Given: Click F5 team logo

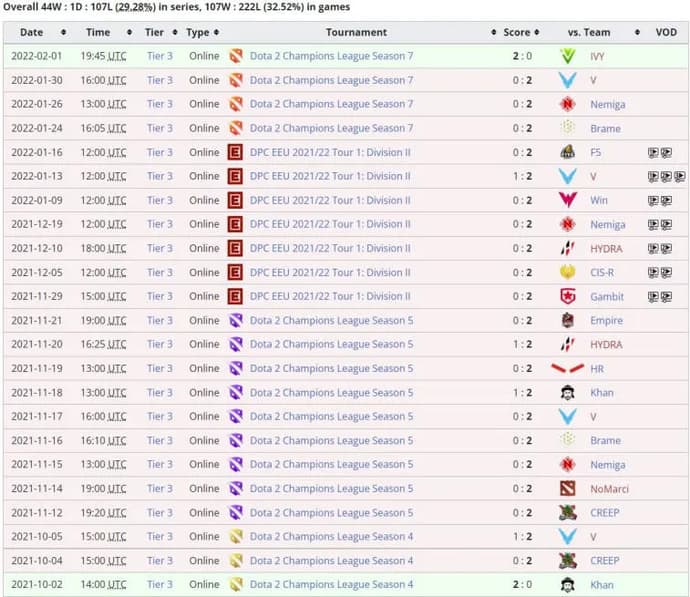Looking at the screenshot, I should pyautogui.click(x=568, y=152).
